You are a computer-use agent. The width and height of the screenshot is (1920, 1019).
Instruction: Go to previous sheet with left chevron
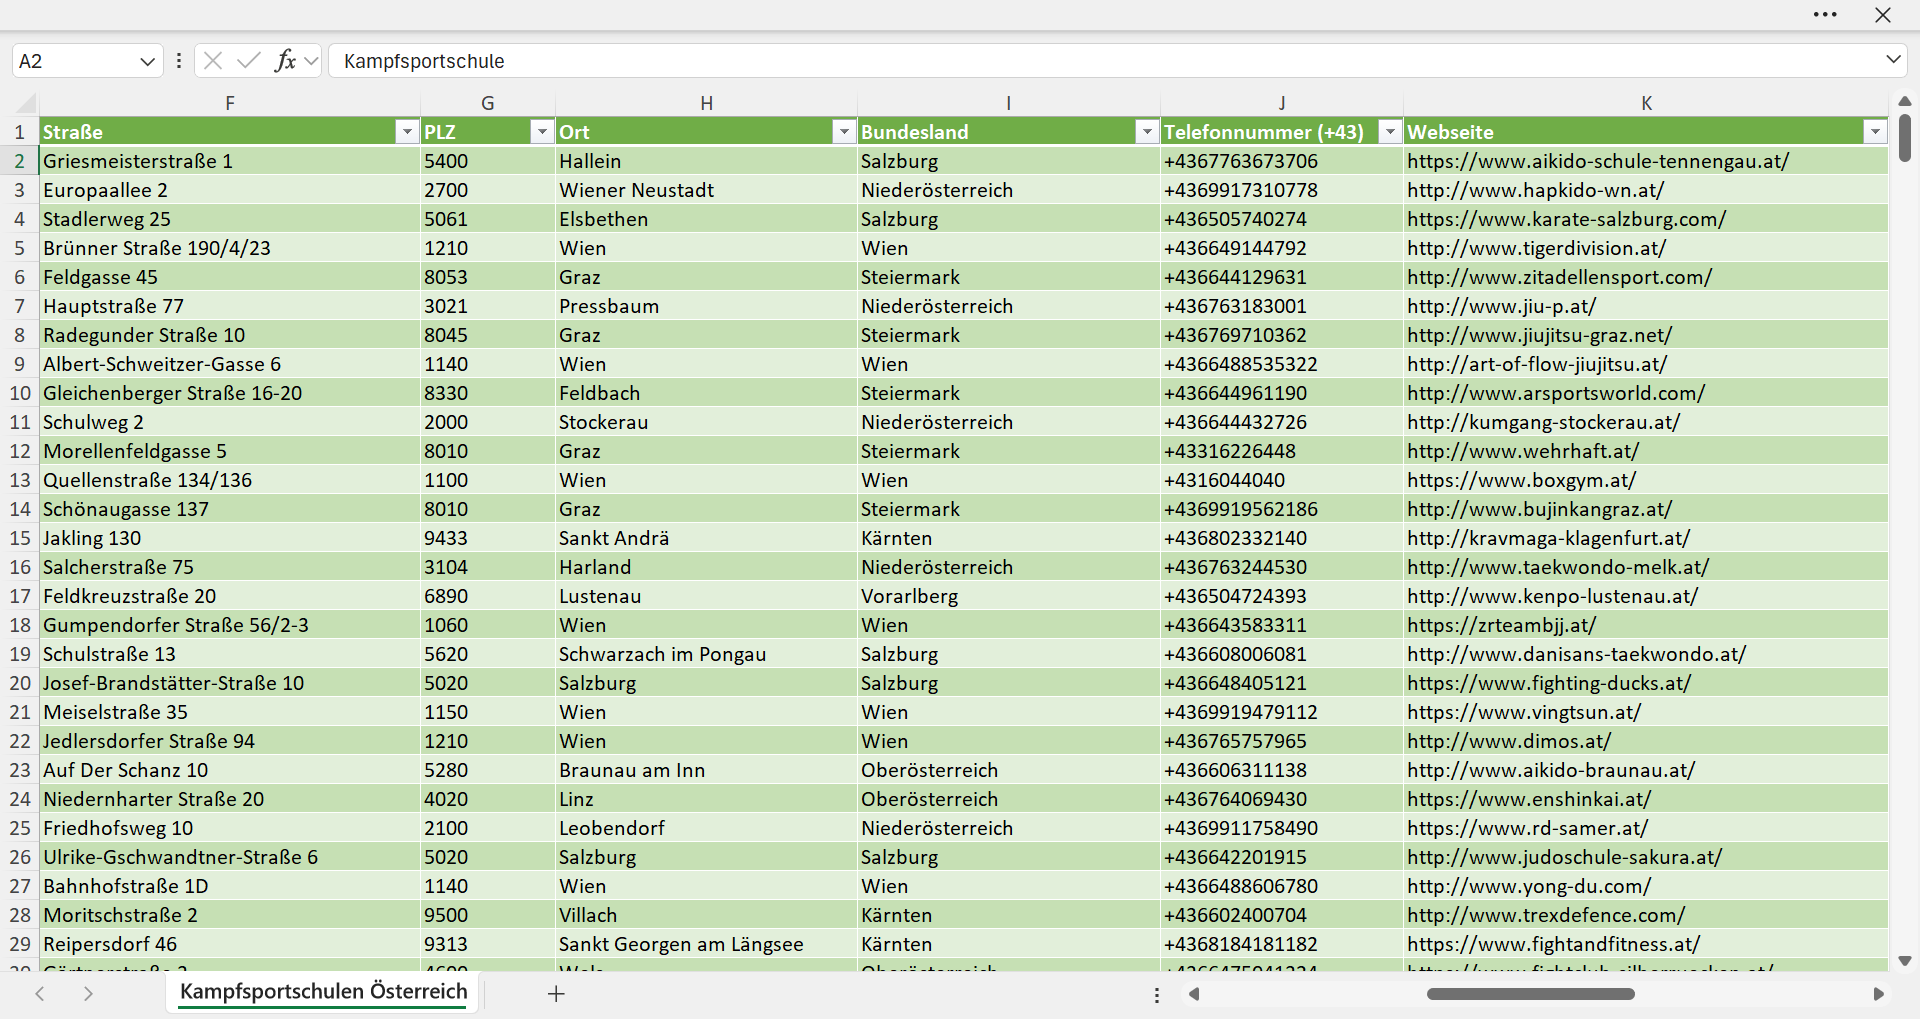pyautogui.click(x=40, y=993)
